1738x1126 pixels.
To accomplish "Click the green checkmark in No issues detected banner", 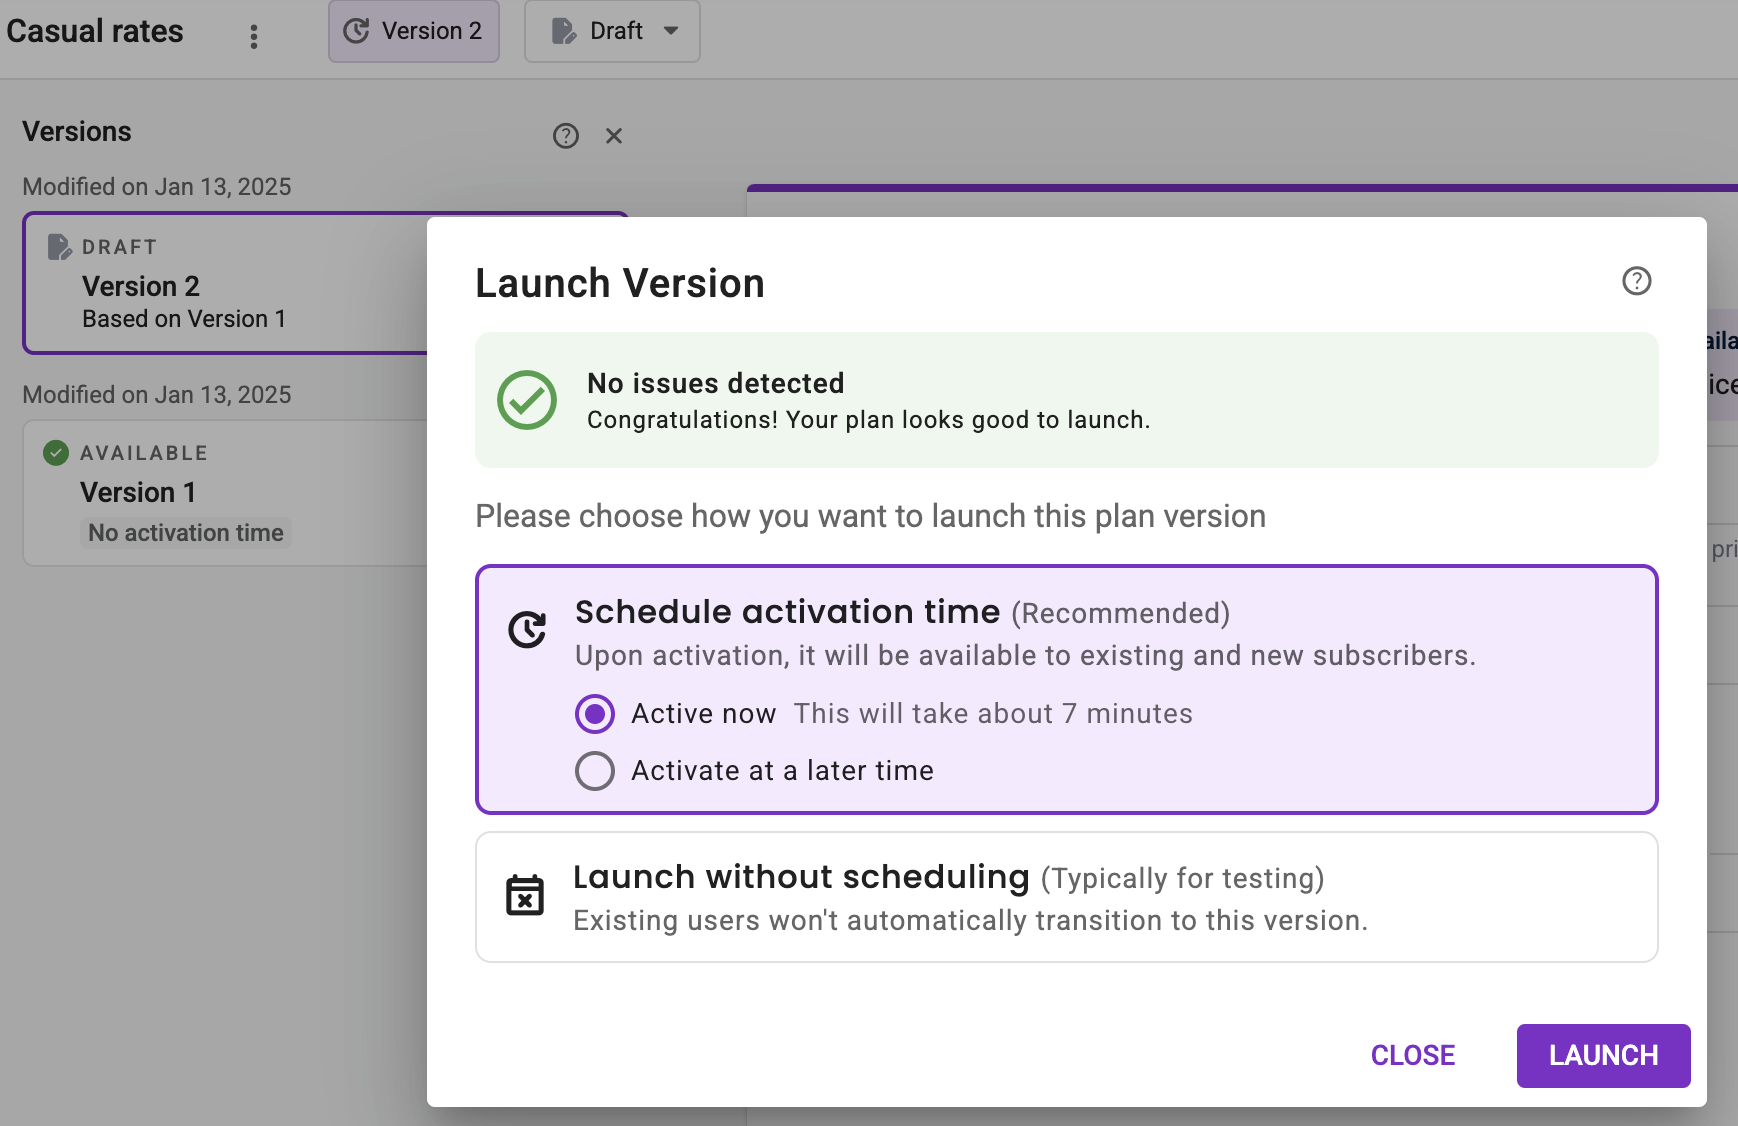I will (x=528, y=399).
